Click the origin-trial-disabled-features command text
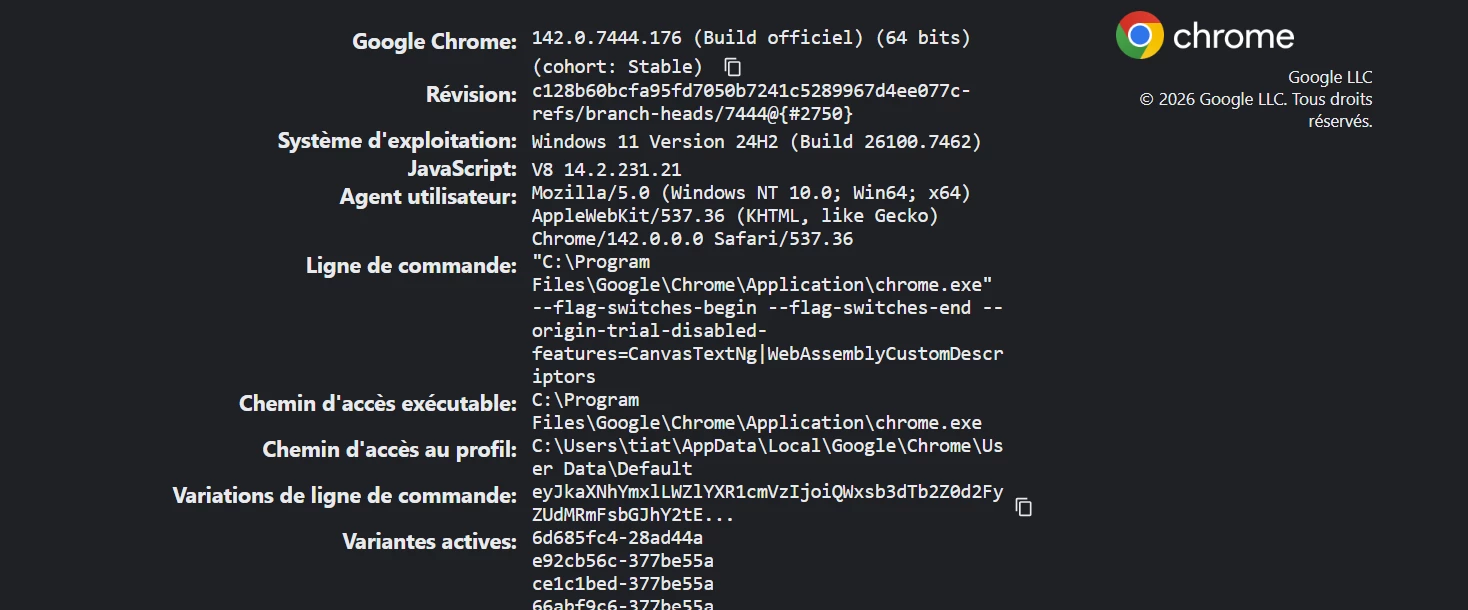This screenshot has height=610, width=1468. (x=767, y=343)
